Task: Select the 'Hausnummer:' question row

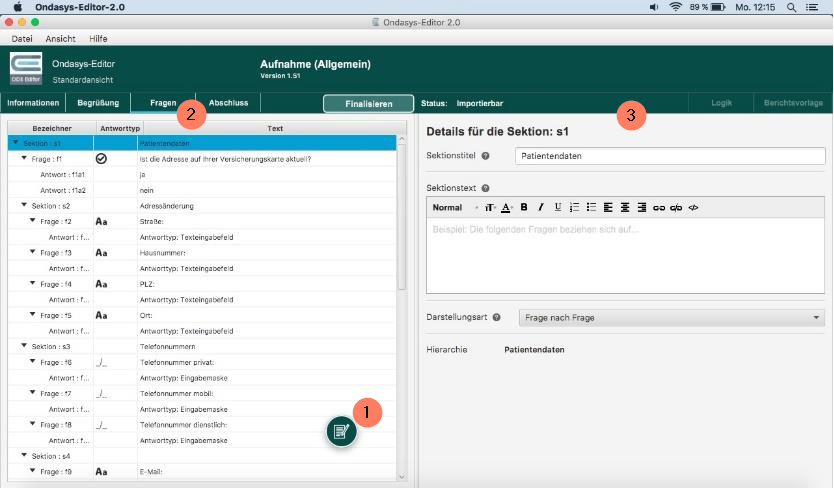Action: pos(202,253)
